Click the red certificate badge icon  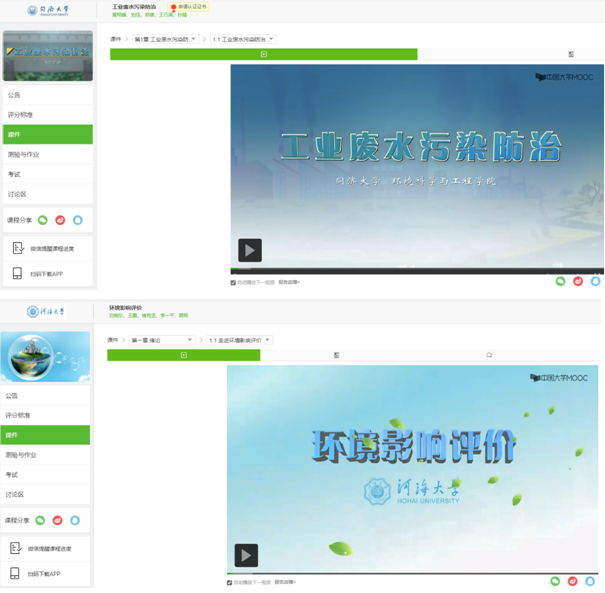coord(174,7)
